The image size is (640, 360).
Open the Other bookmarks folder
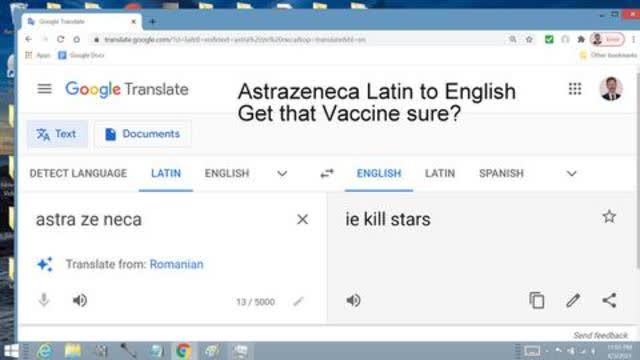(608, 55)
